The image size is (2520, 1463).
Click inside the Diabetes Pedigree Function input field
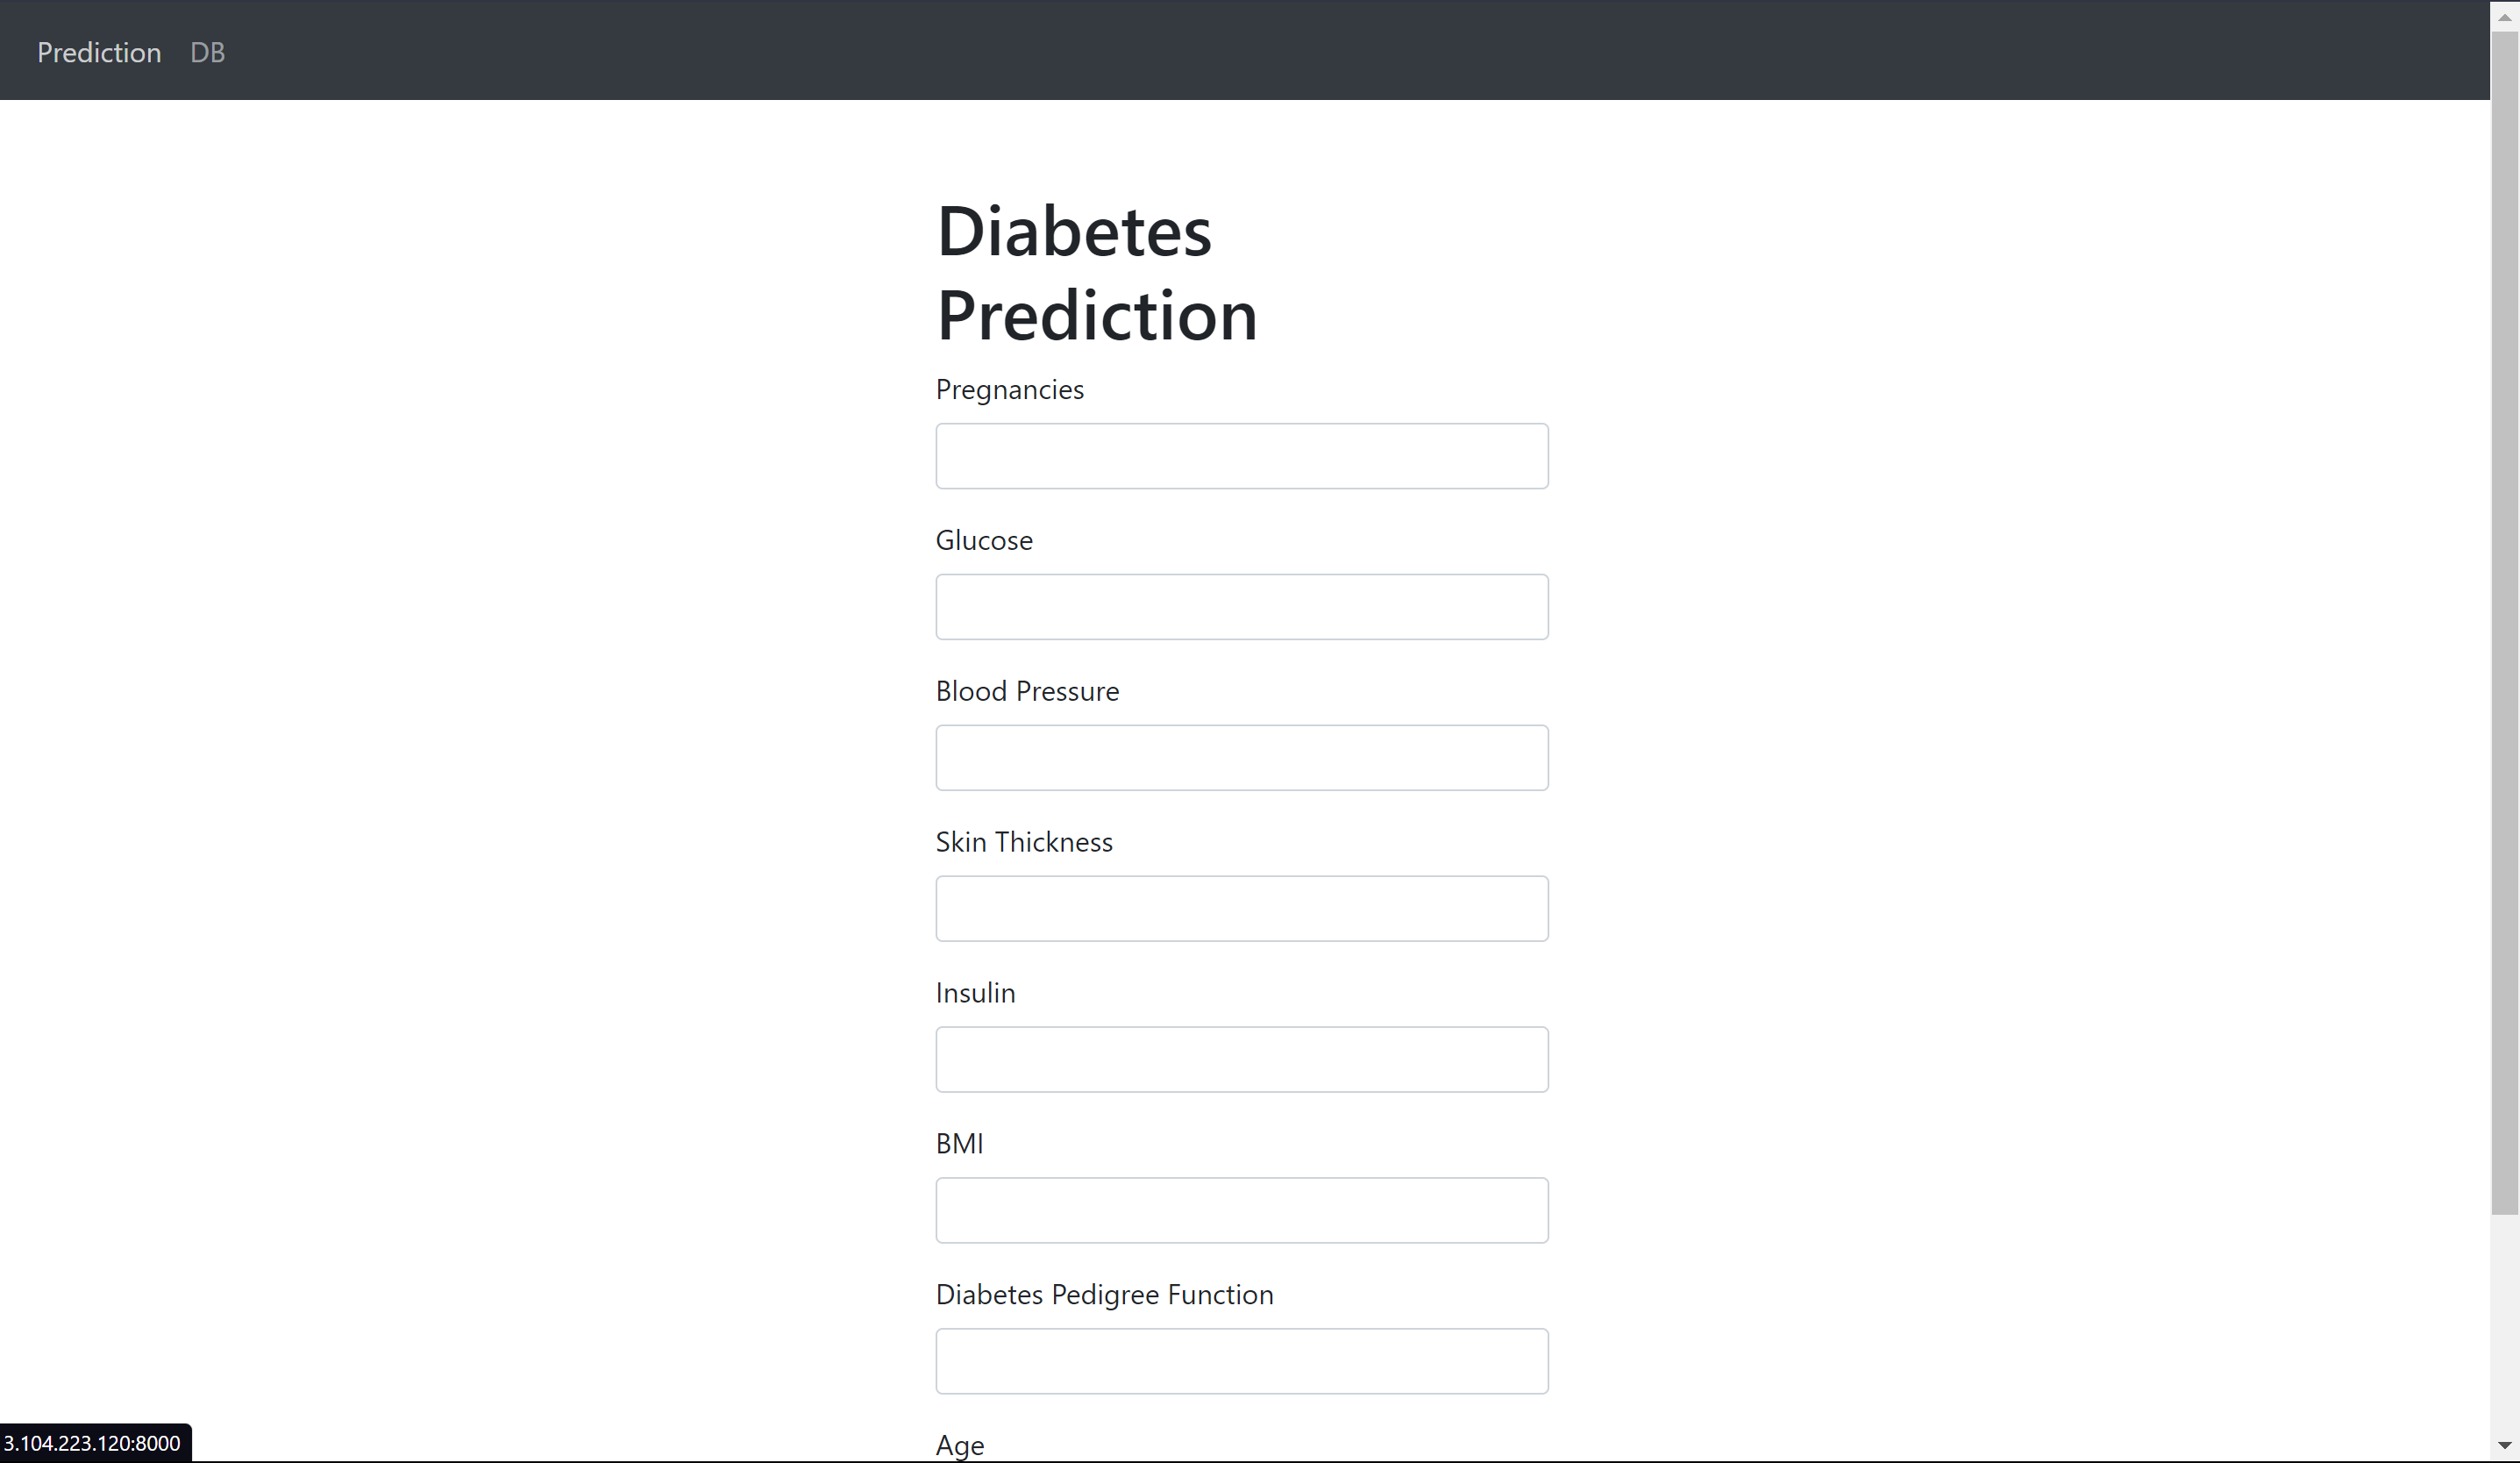pos(1240,1360)
